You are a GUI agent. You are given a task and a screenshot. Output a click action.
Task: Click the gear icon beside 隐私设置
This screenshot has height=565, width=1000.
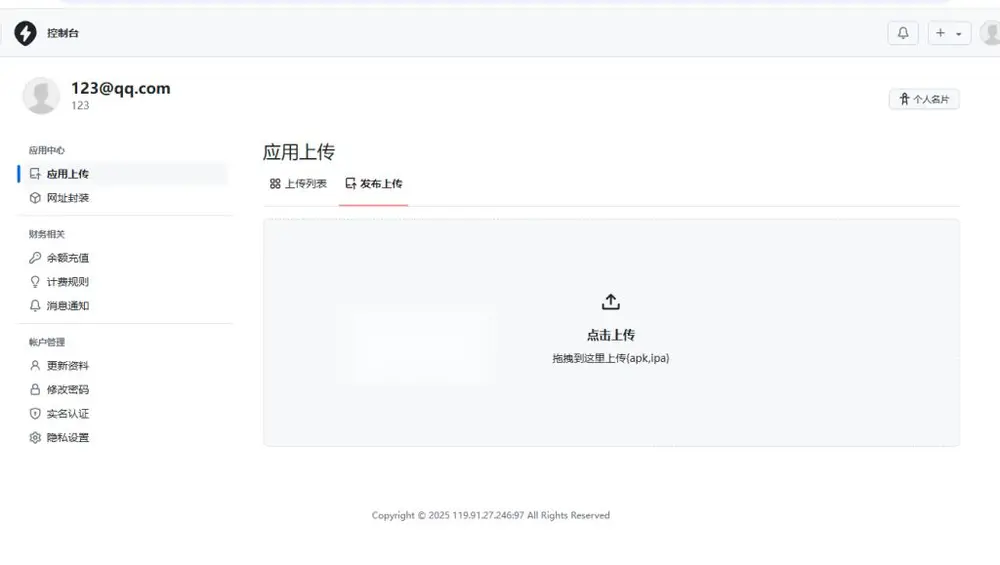35,437
